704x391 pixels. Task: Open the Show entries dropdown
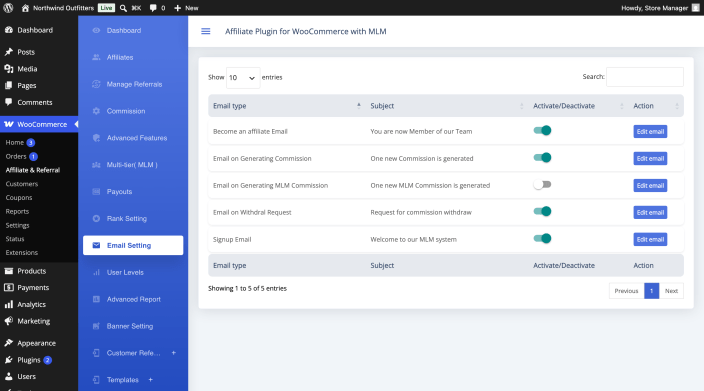(242, 78)
